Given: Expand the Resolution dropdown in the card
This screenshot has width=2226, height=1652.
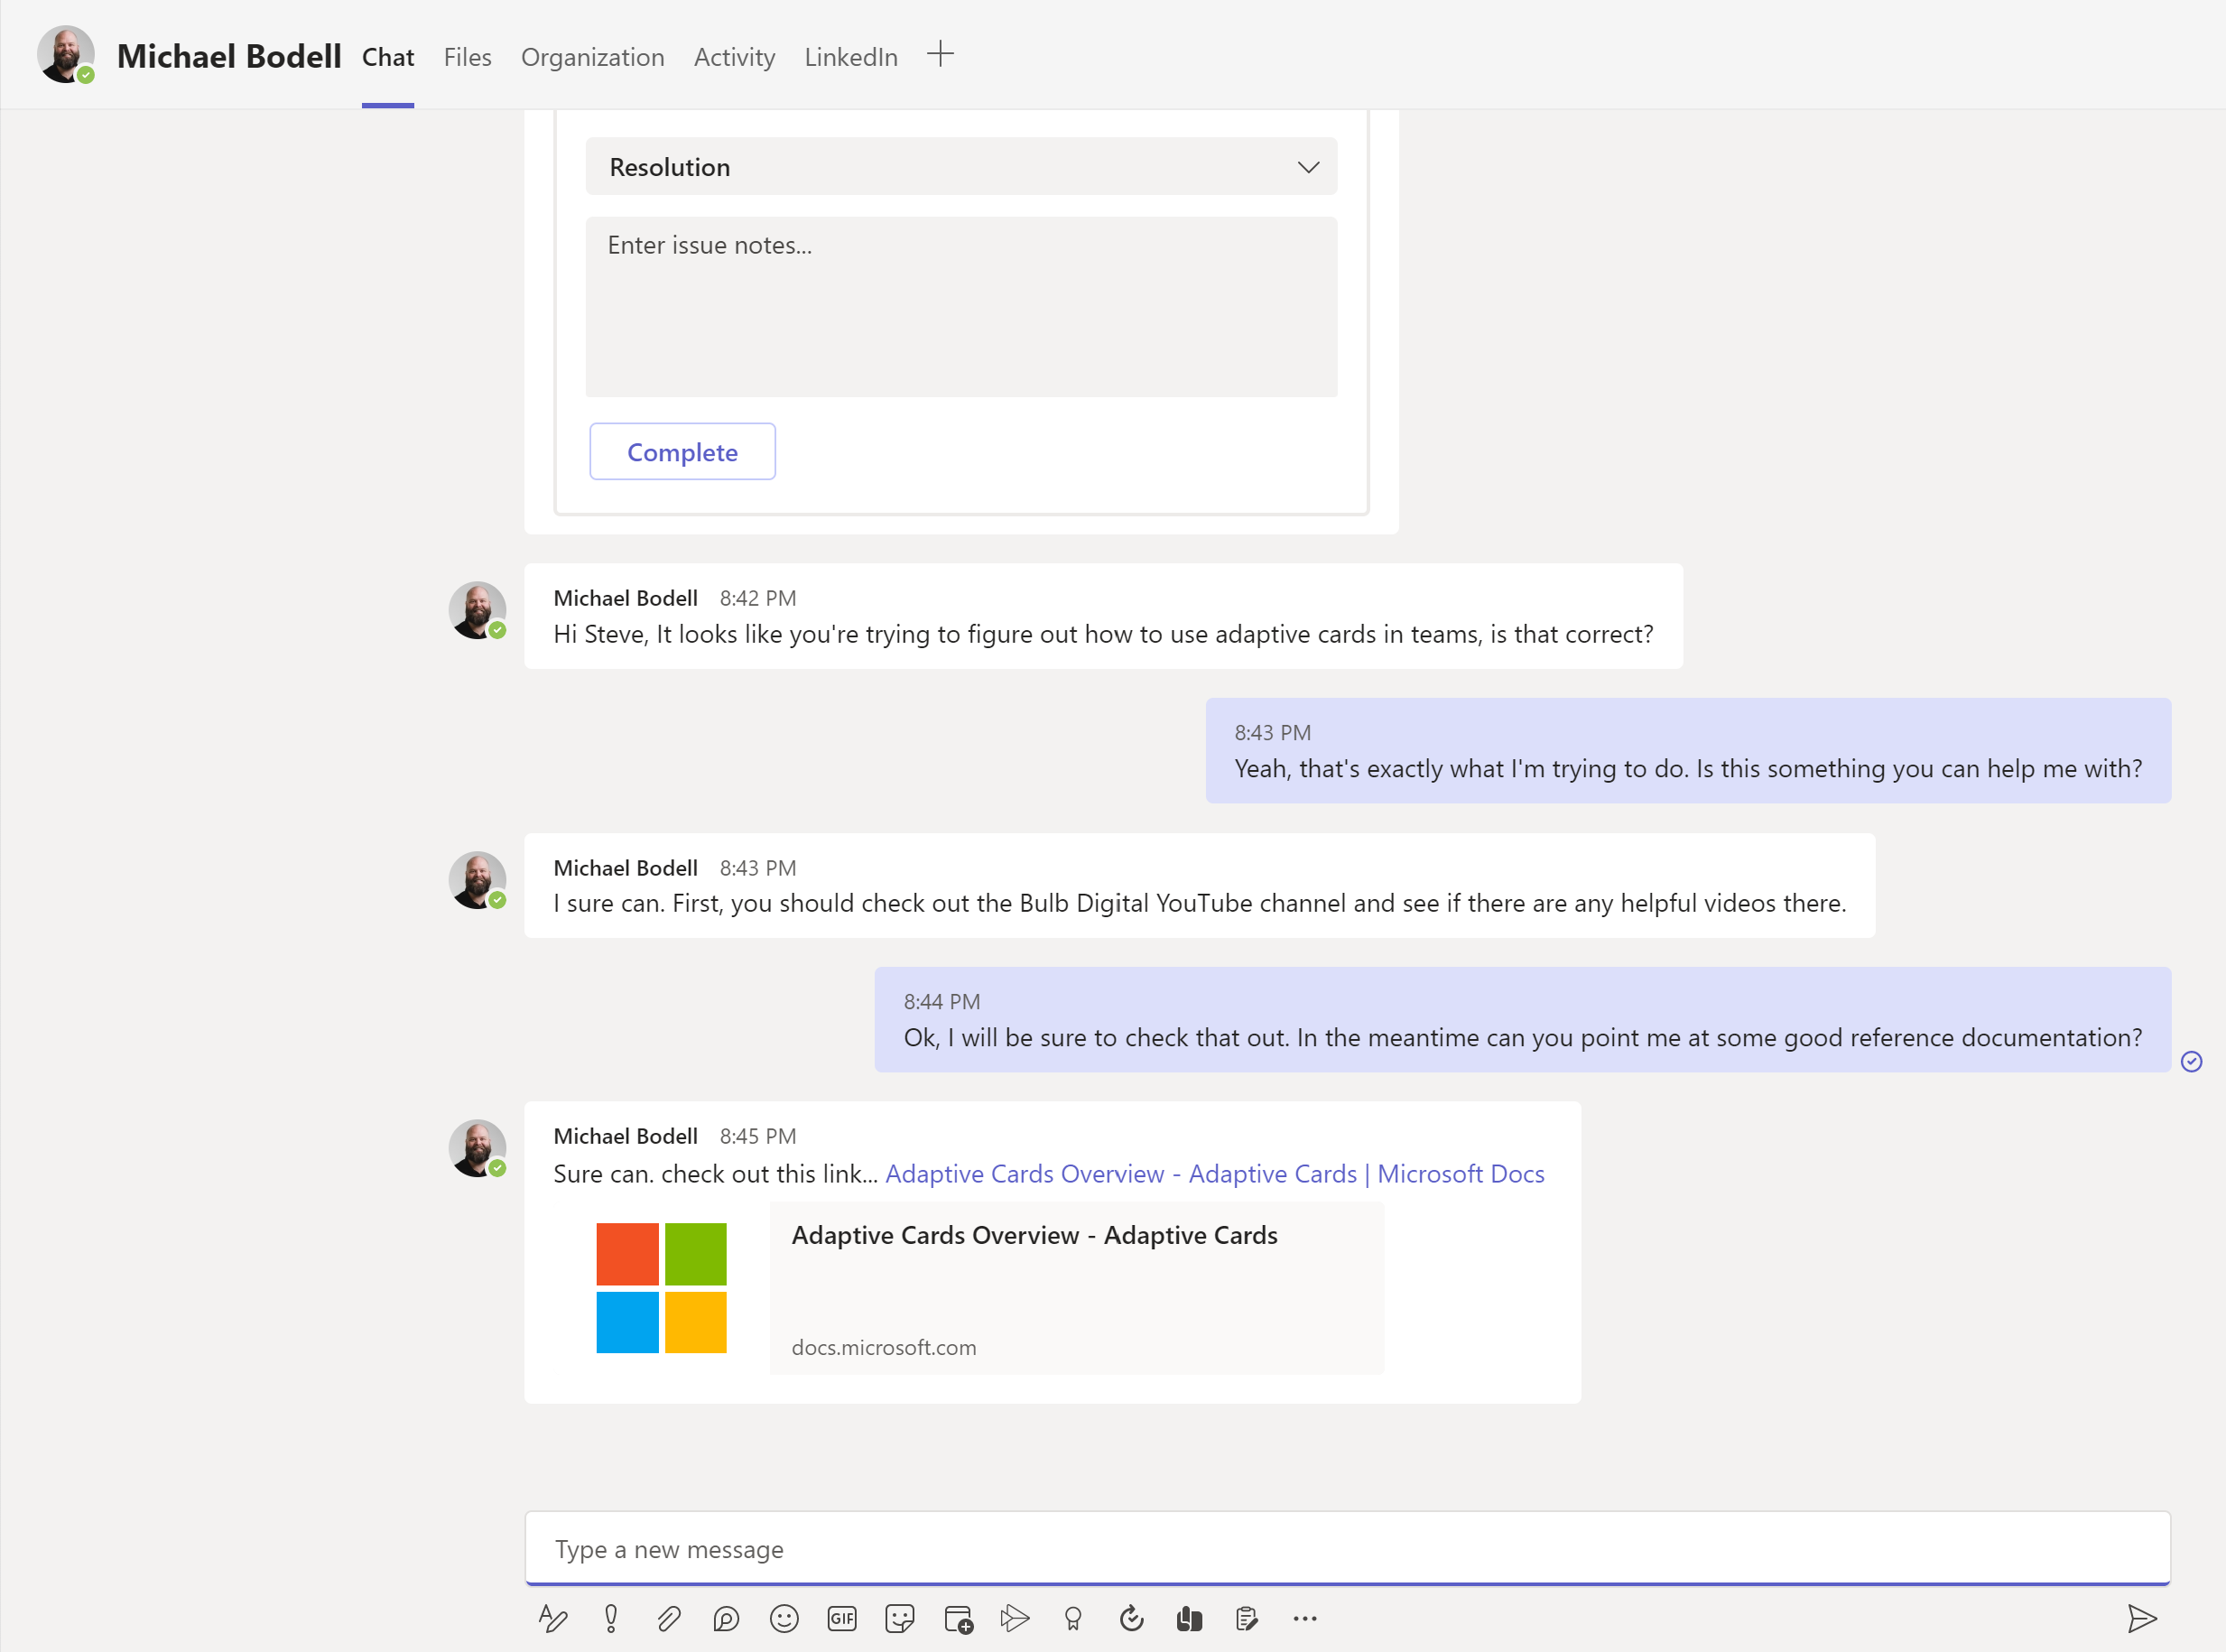Looking at the screenshot, I should coord(1308,167).
